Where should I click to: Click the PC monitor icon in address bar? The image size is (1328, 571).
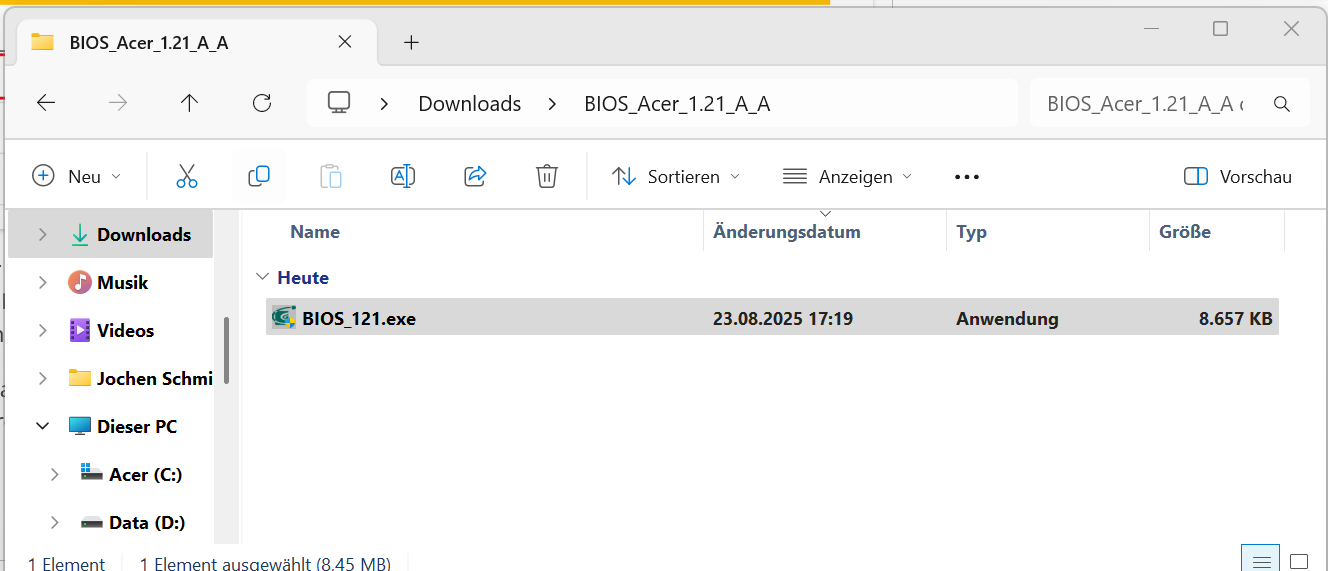point(339,103)
